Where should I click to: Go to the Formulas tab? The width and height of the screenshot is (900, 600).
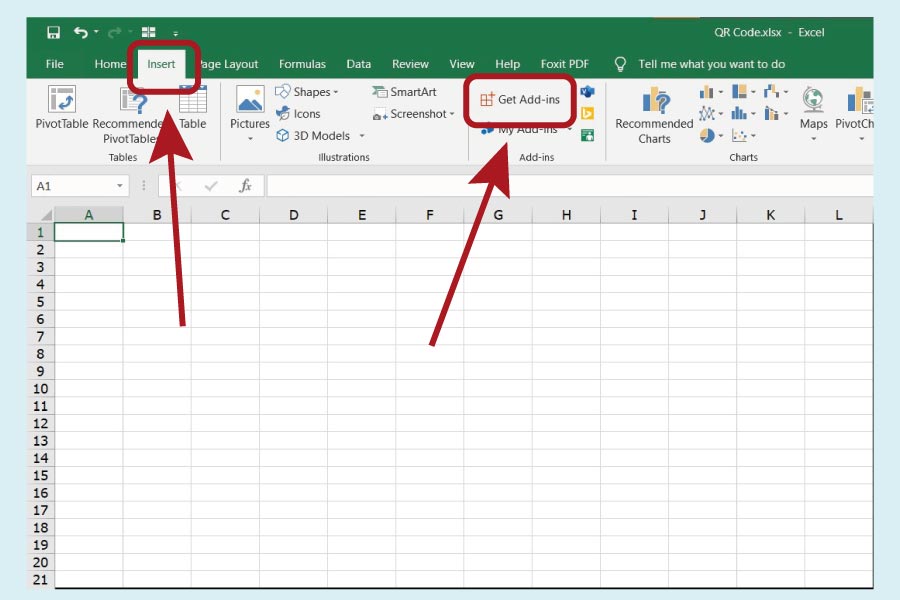(x=302, y=64)
